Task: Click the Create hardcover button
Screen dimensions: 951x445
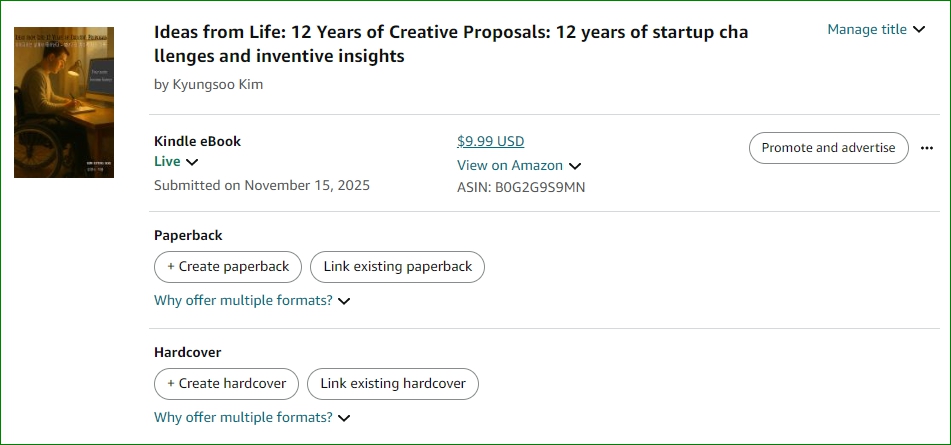Action: pyautogui.click(x=226, y=384)
